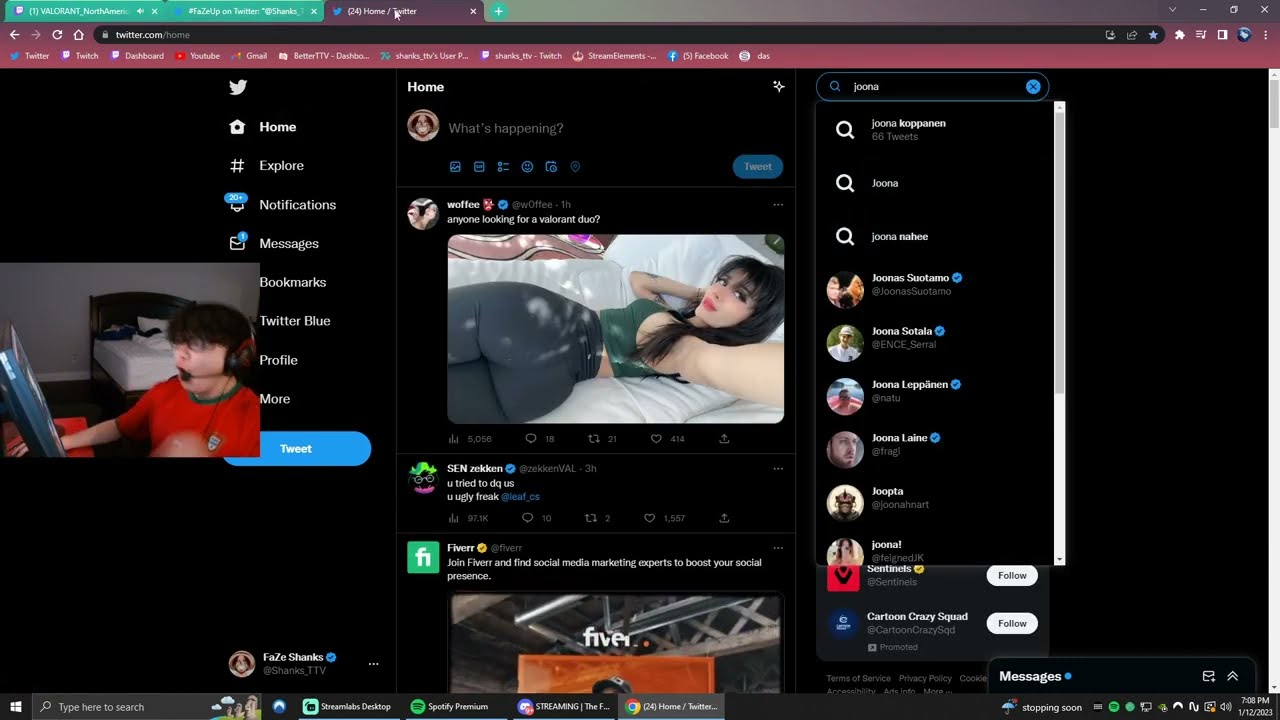The height and width of the screenshot is (720, 1280).
Task: Select the Joona search suggestion
Action: click(934, 184)
